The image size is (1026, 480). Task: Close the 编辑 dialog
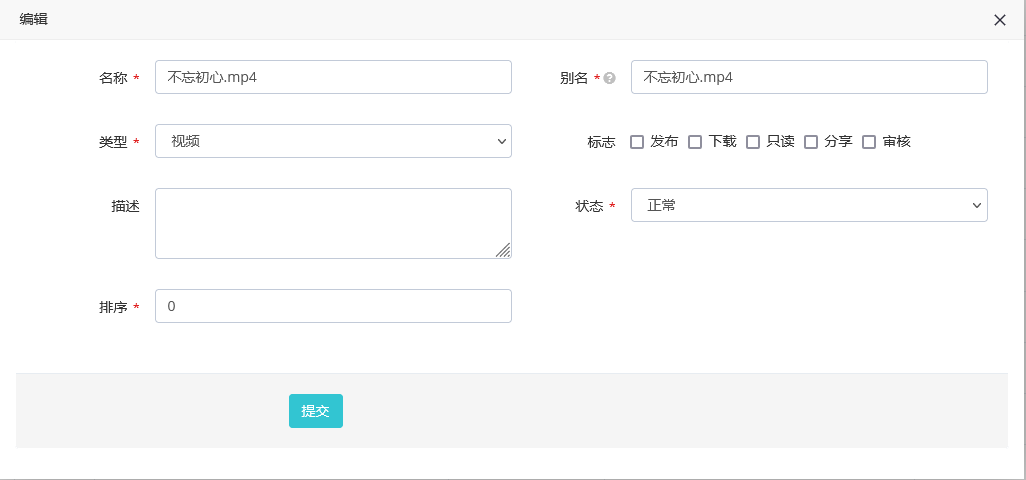point(999,20)
